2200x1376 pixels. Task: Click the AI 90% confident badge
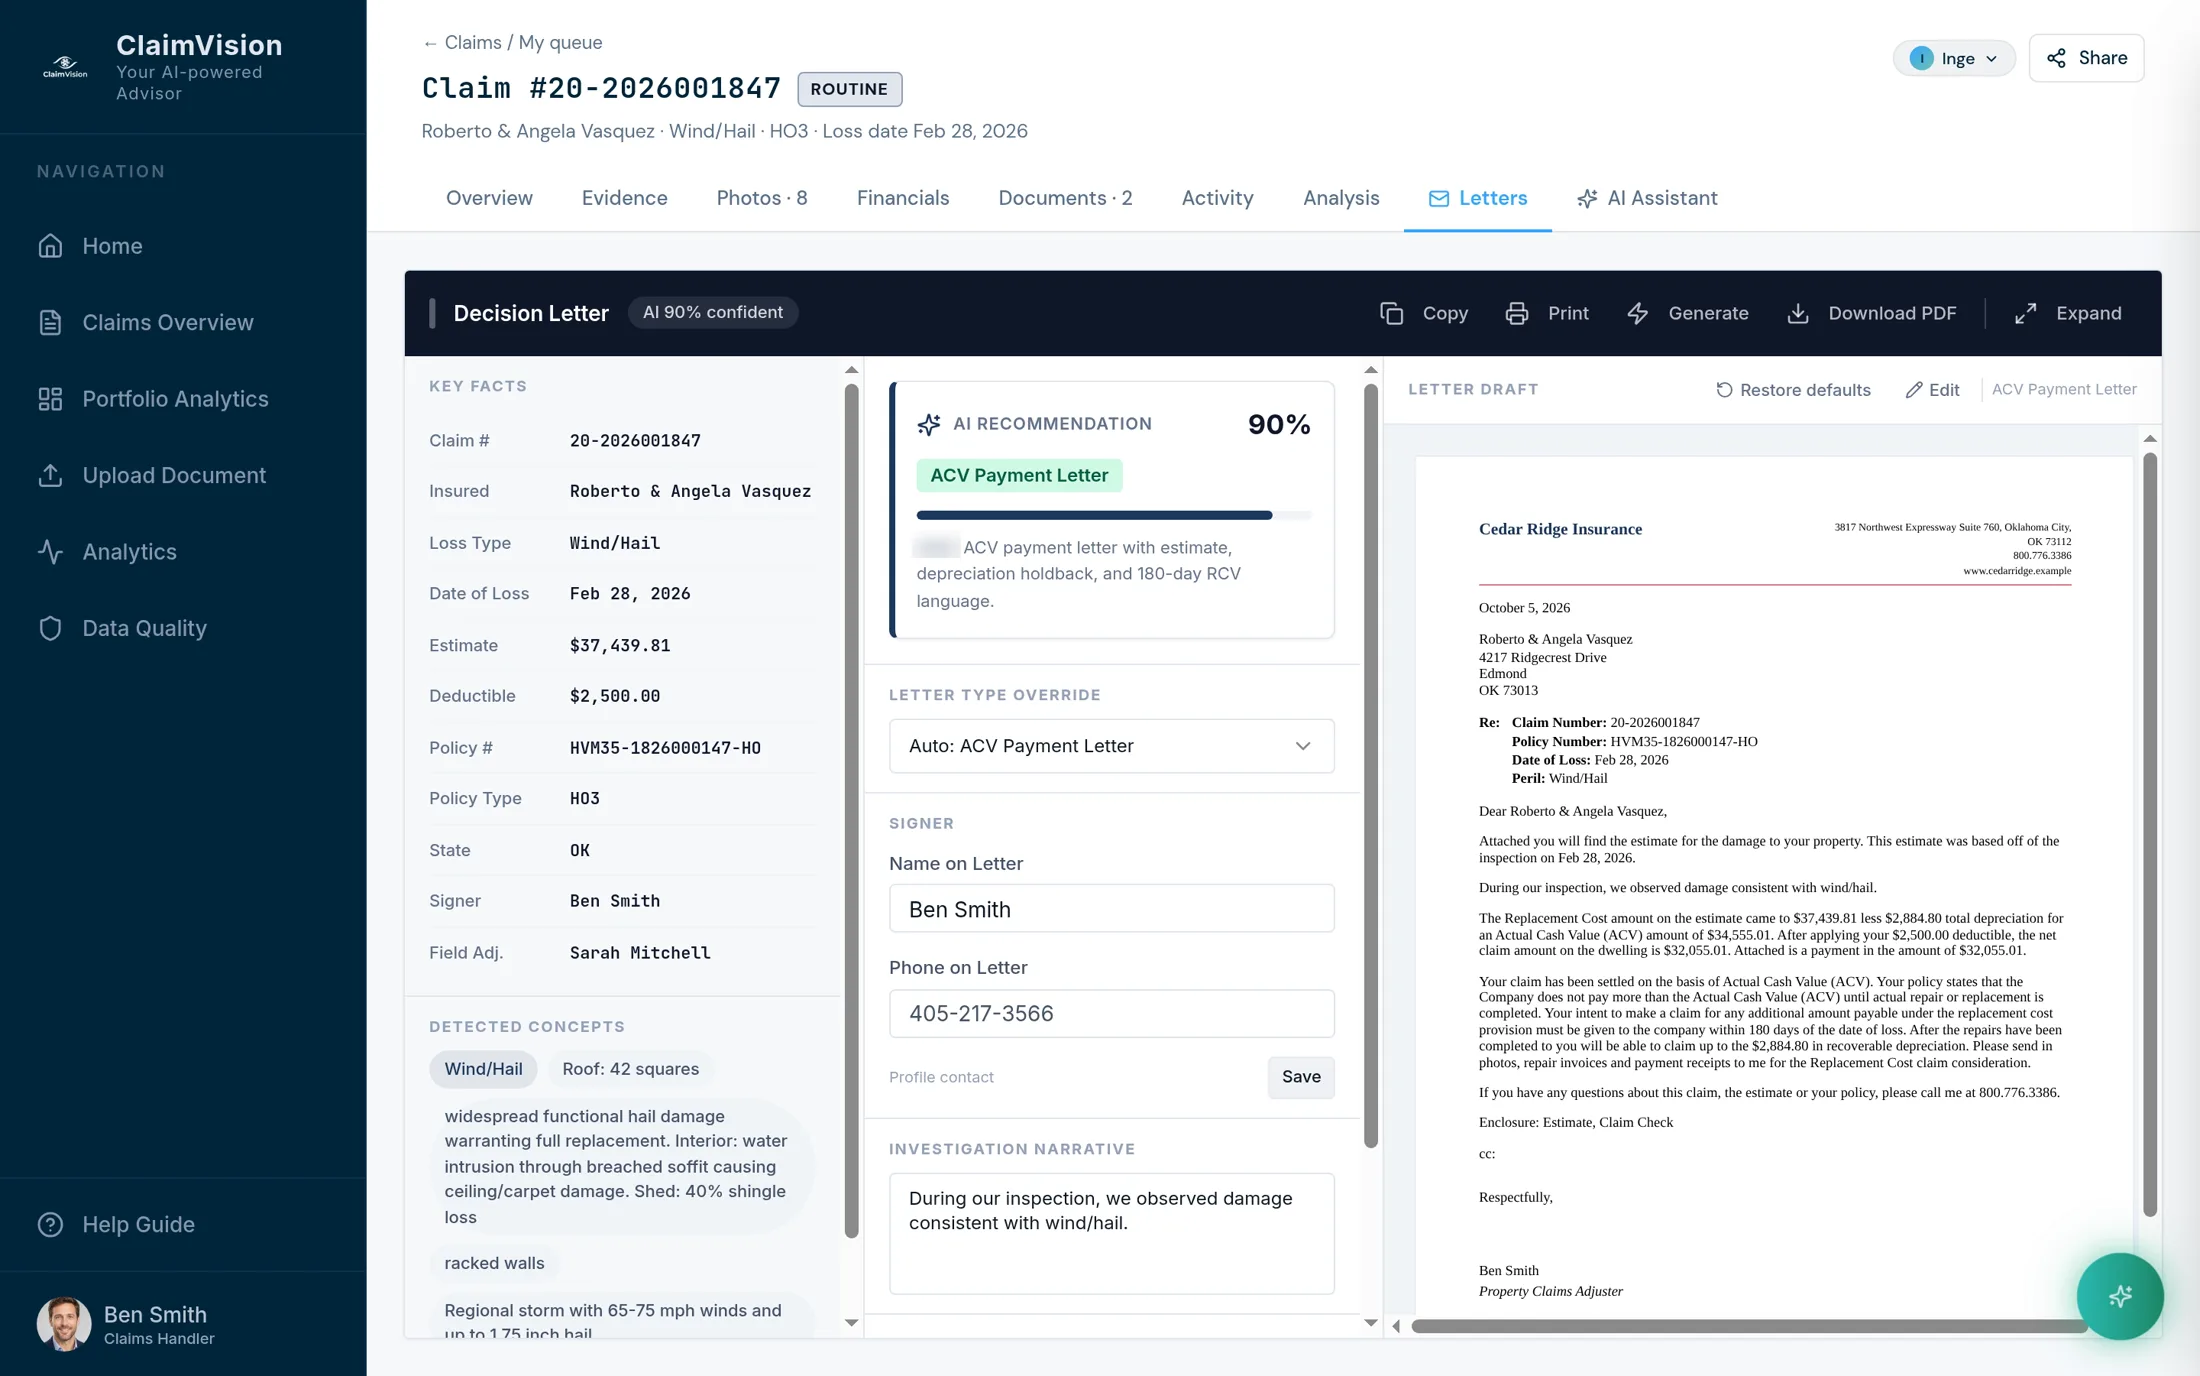[713, 313]
